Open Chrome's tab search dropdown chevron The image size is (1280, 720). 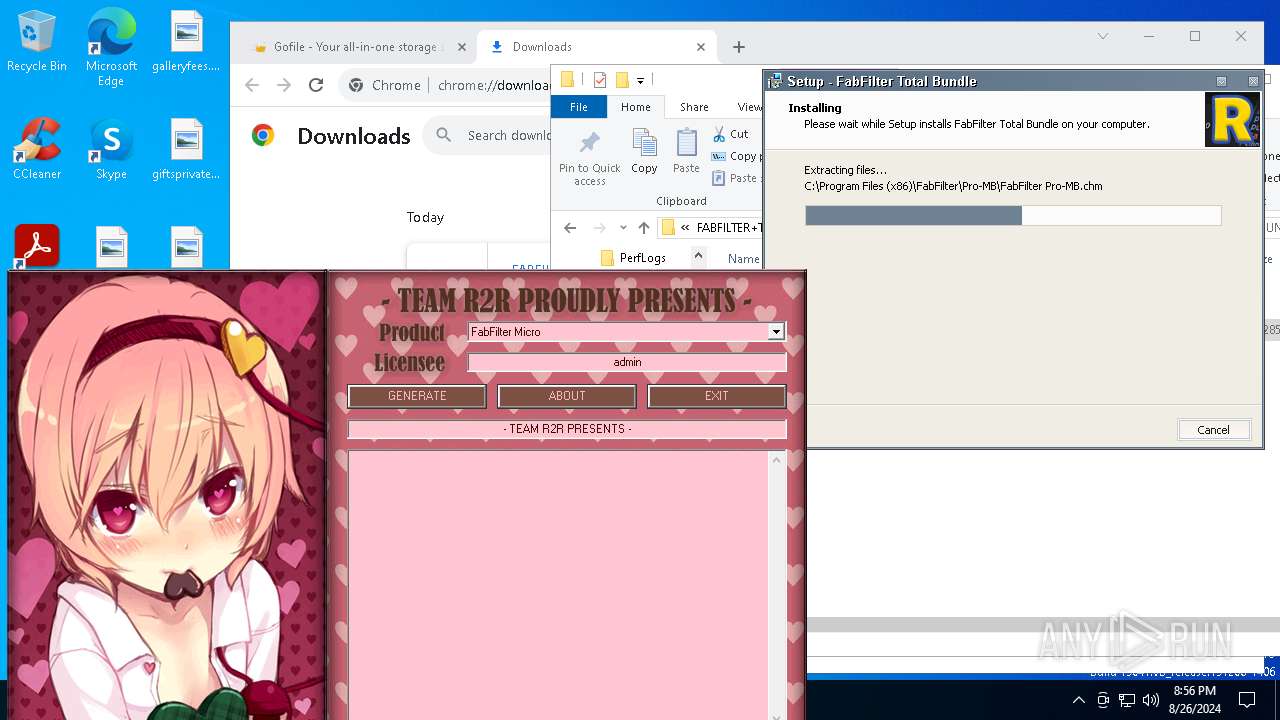[1103, 36]
